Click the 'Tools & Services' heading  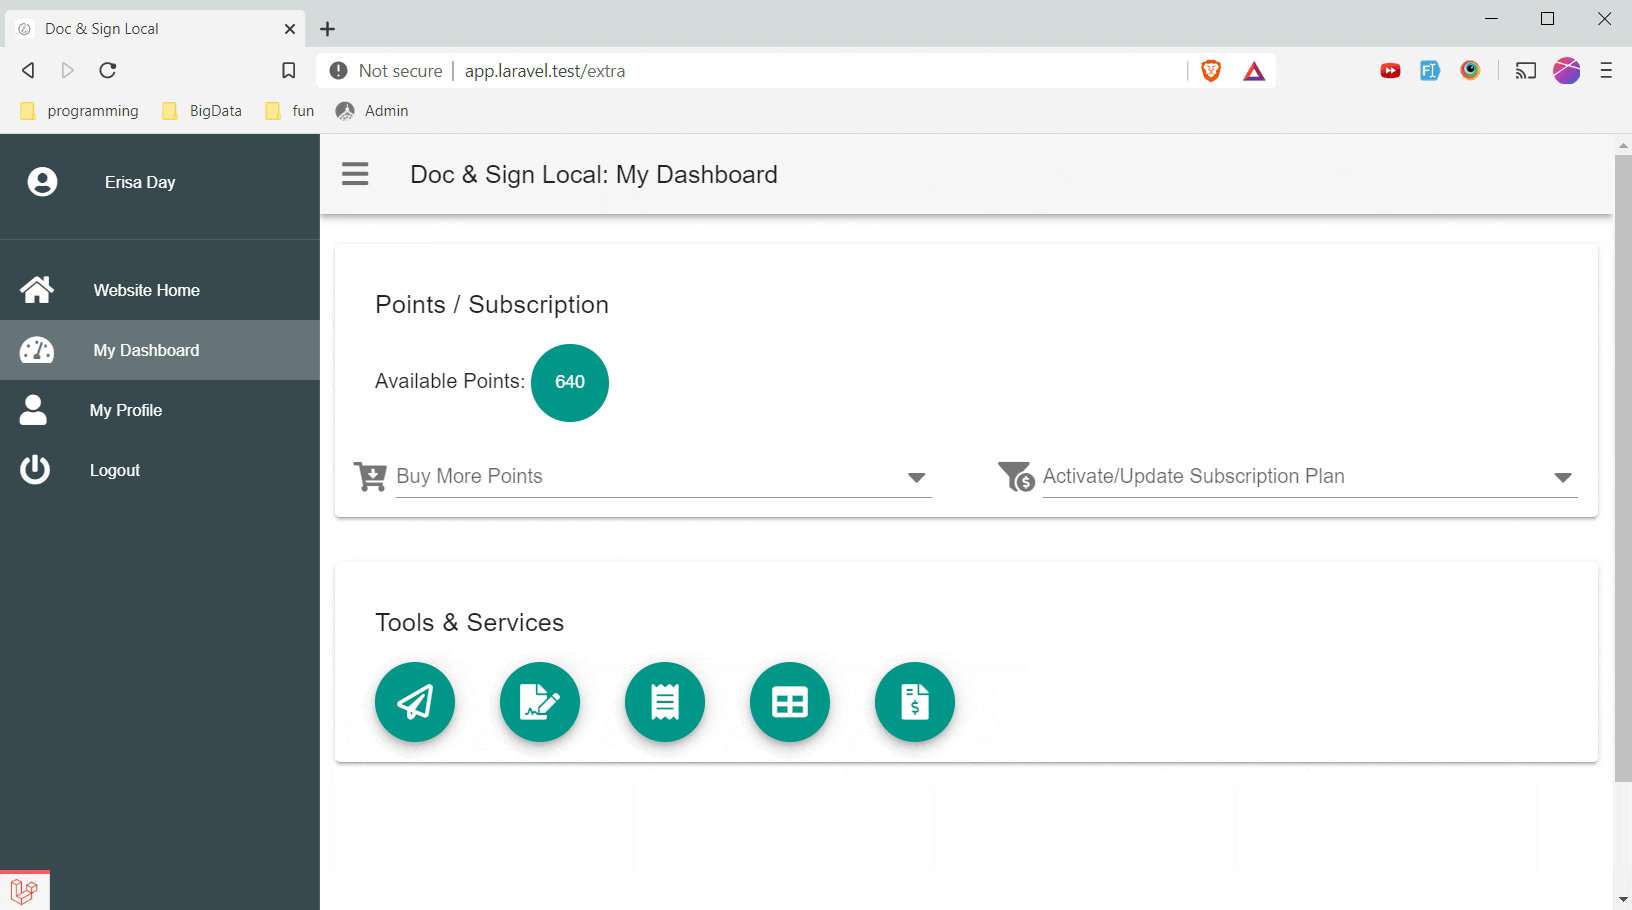click(470, 622)
